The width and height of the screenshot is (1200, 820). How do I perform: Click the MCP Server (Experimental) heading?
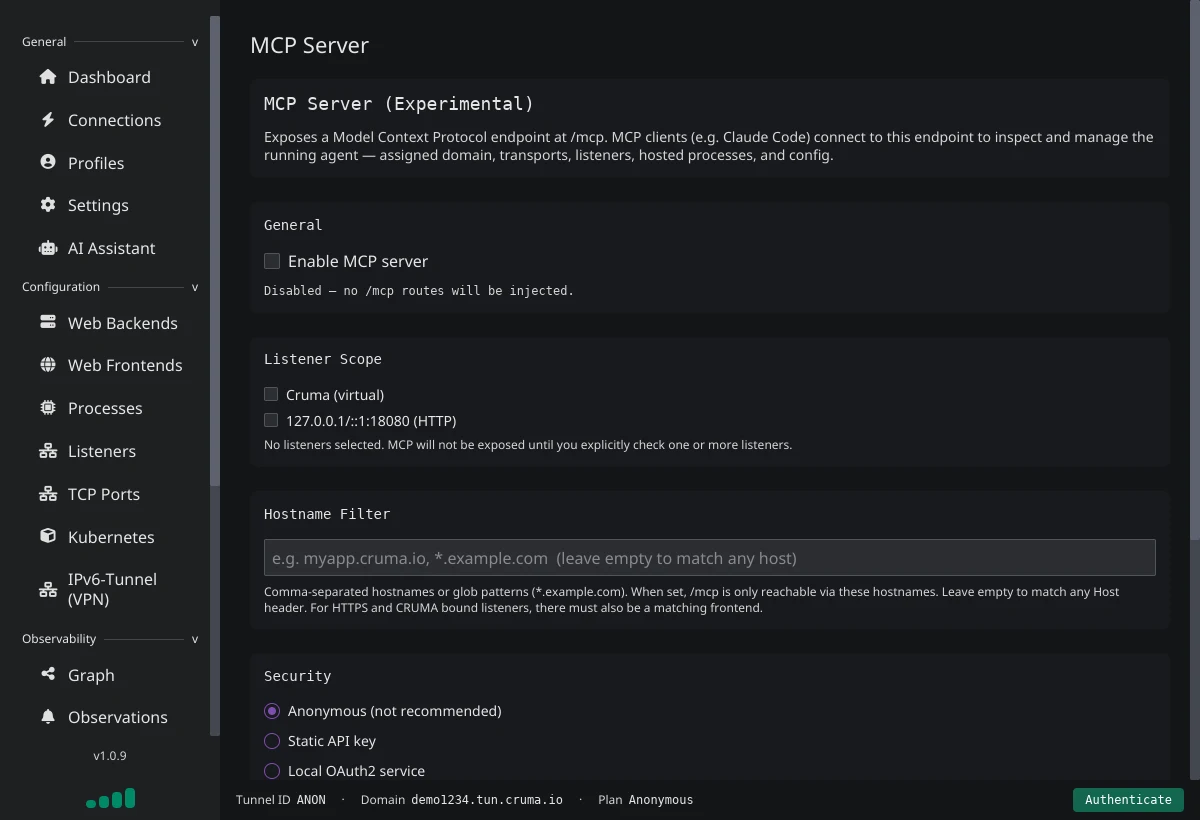pos(398,104)
